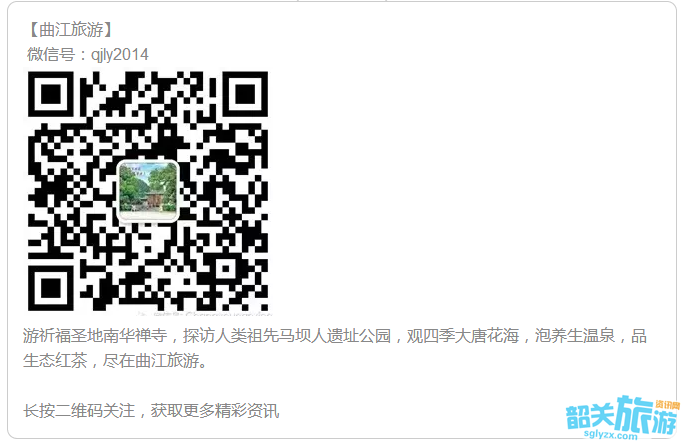Click the QR code's top-right finder square

pos(245,94)
